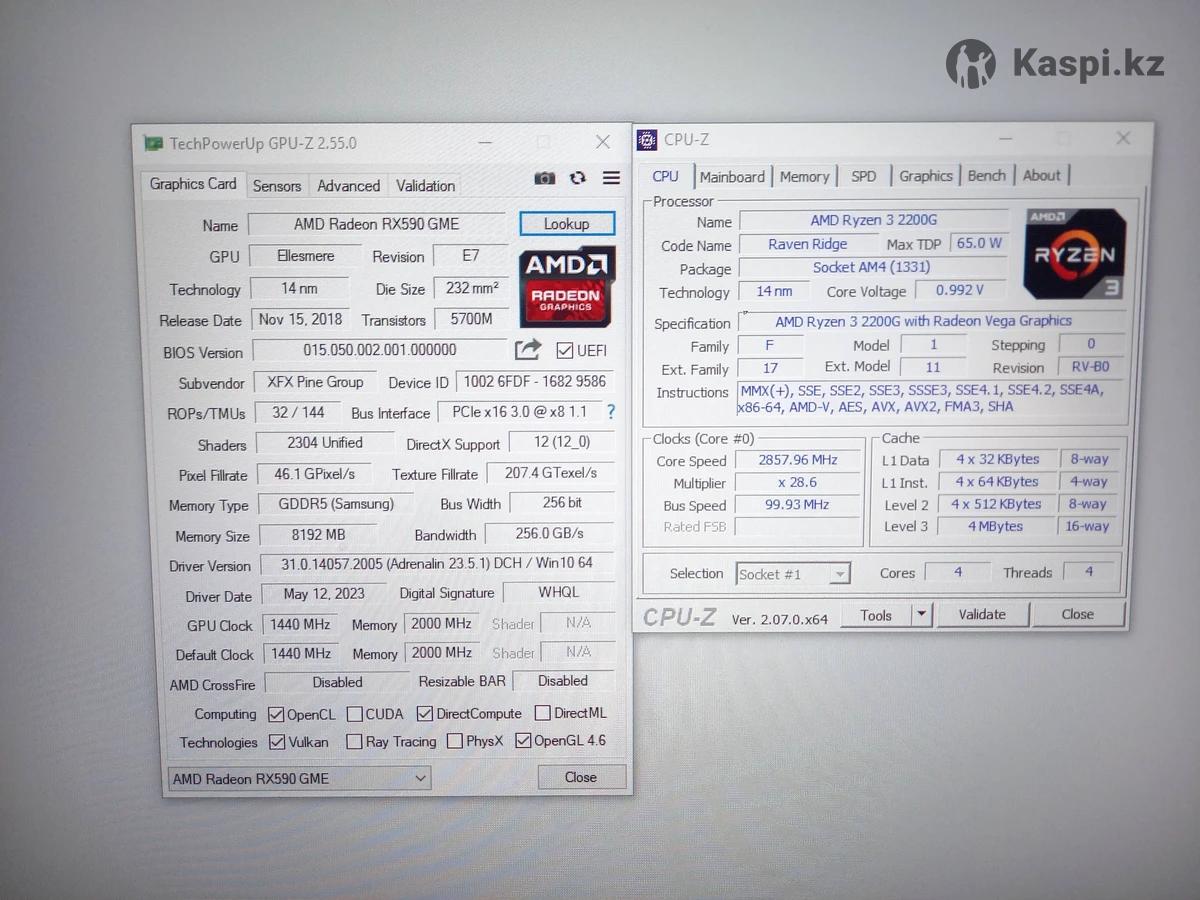The image size is (1200, 900).
Task: Switch to the CPU-Z Mainboard tab
Action: [732, 177]
